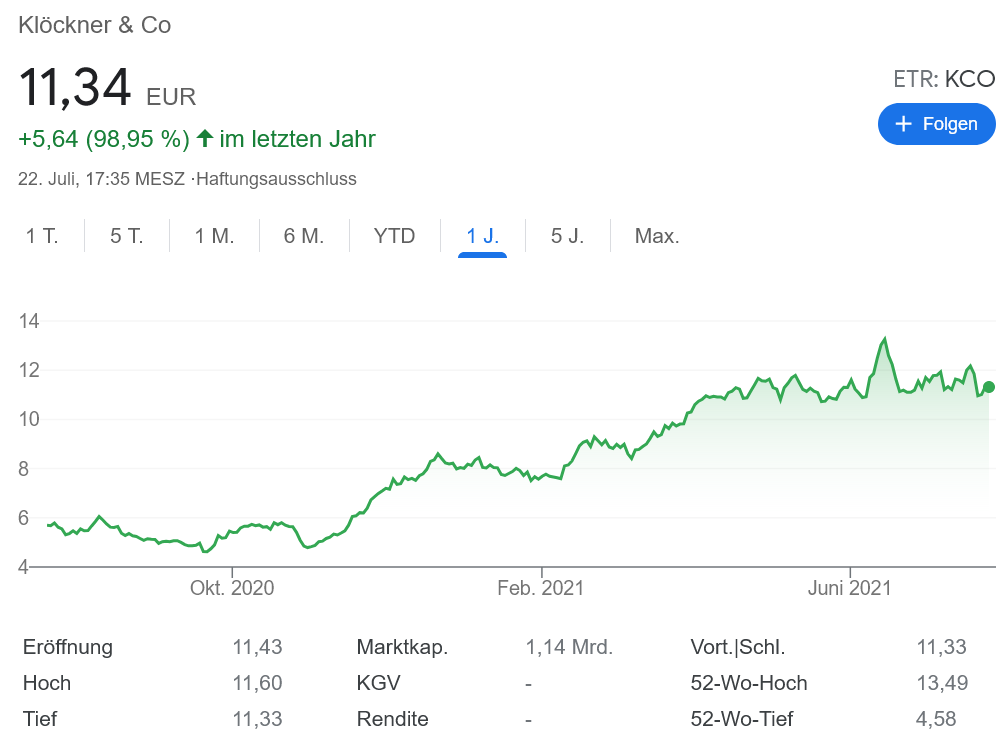Screen dimensions: 1005x744
Task: Select the 1 T. time range tab
Action: [x=42, y=237]
